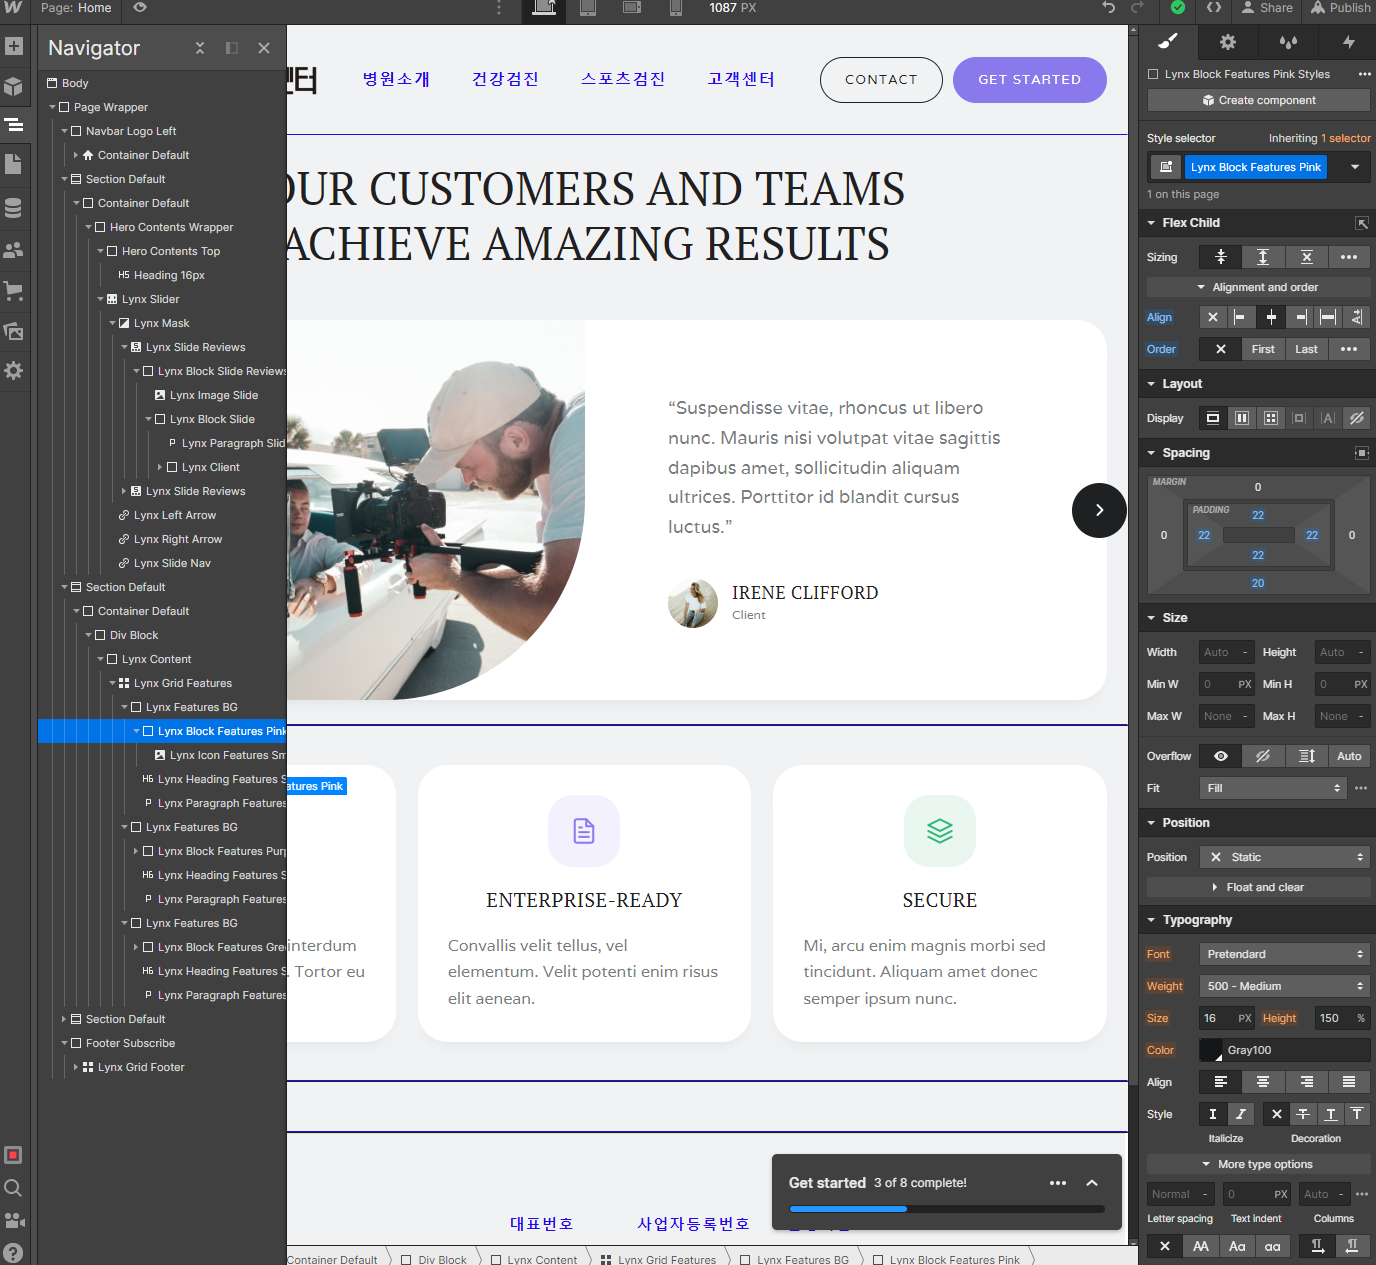This screenshot has width=1376, height=1265.
Task: Select flex child grow if possible sizing icon
Action: tap(1263, 257)
